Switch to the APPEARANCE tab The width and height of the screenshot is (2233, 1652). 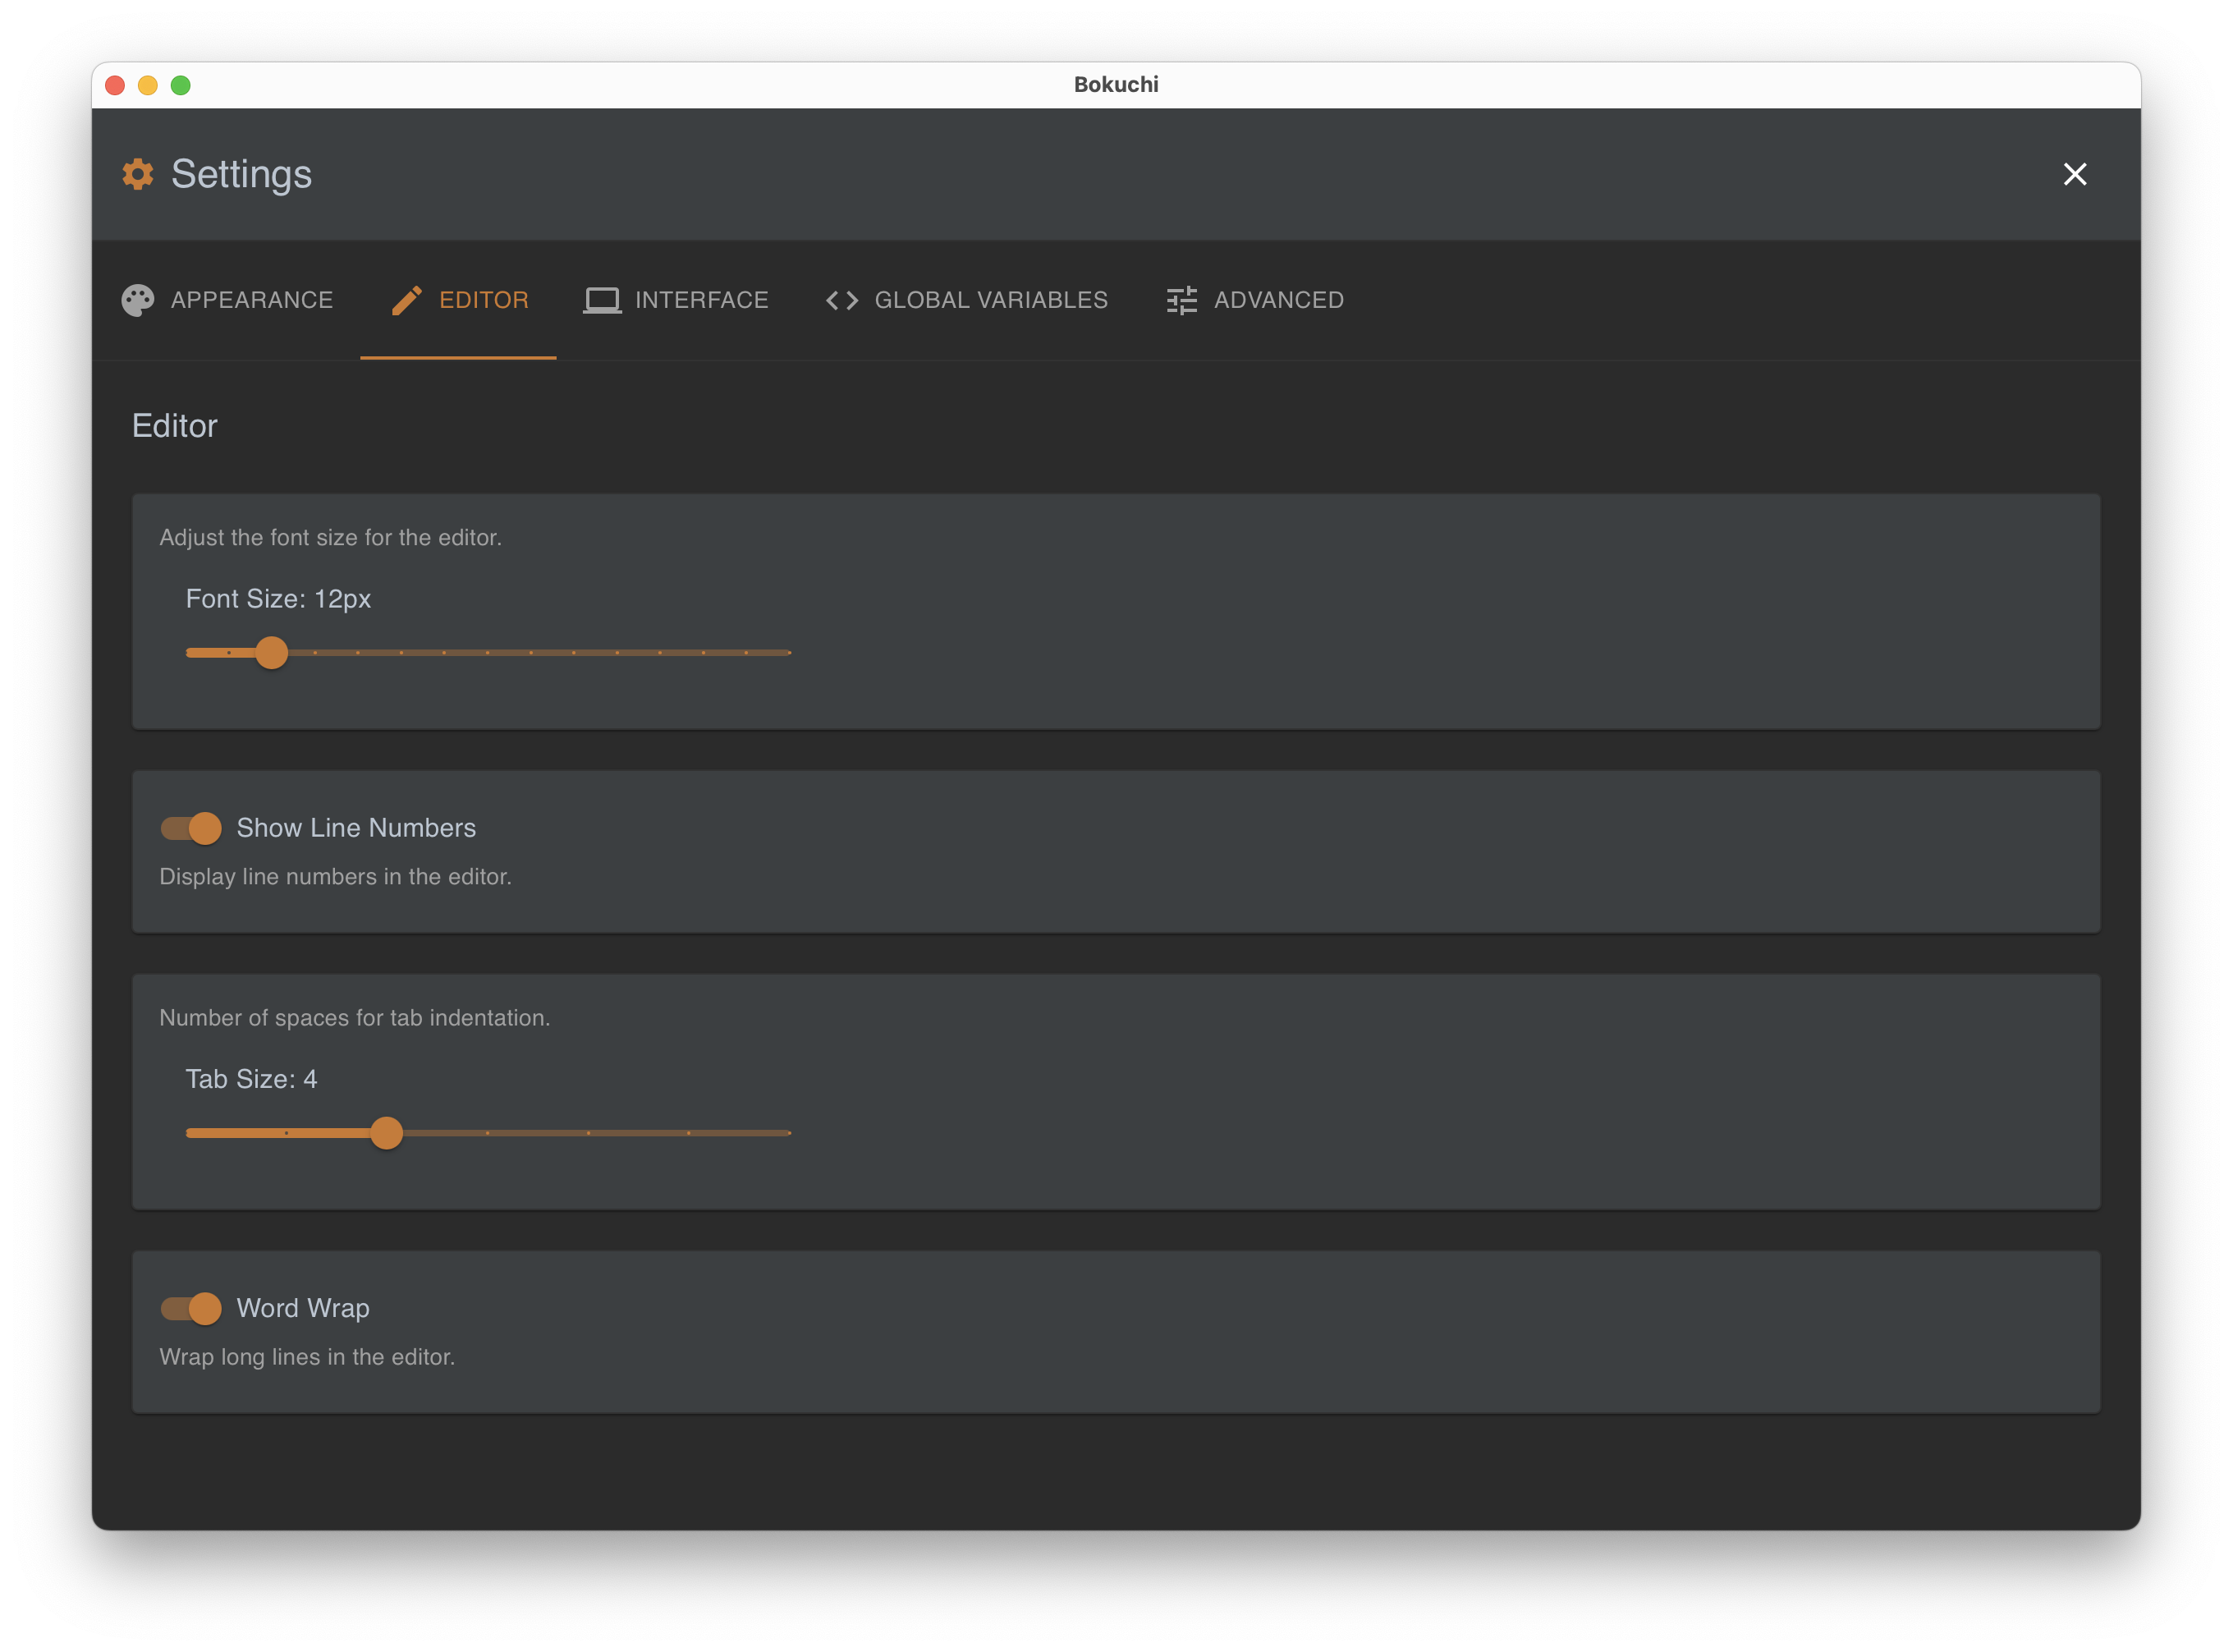tap(251, 300)
